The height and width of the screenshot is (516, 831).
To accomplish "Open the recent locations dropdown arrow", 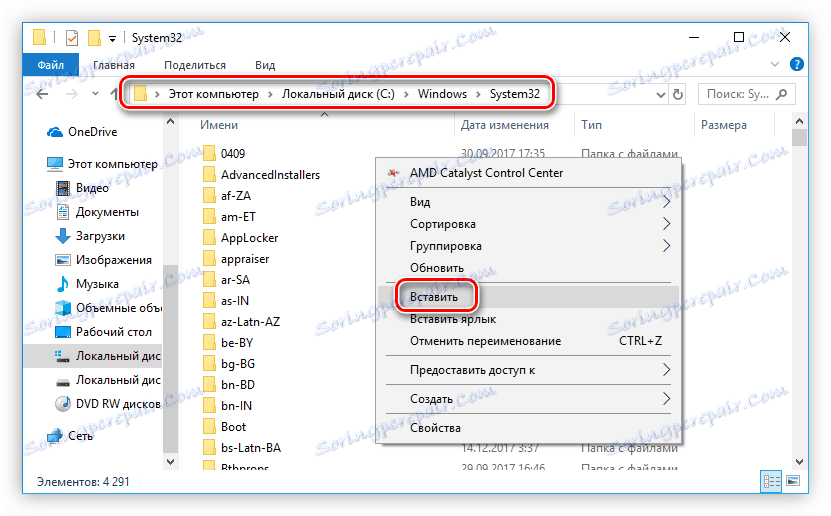I will [95, 94].
